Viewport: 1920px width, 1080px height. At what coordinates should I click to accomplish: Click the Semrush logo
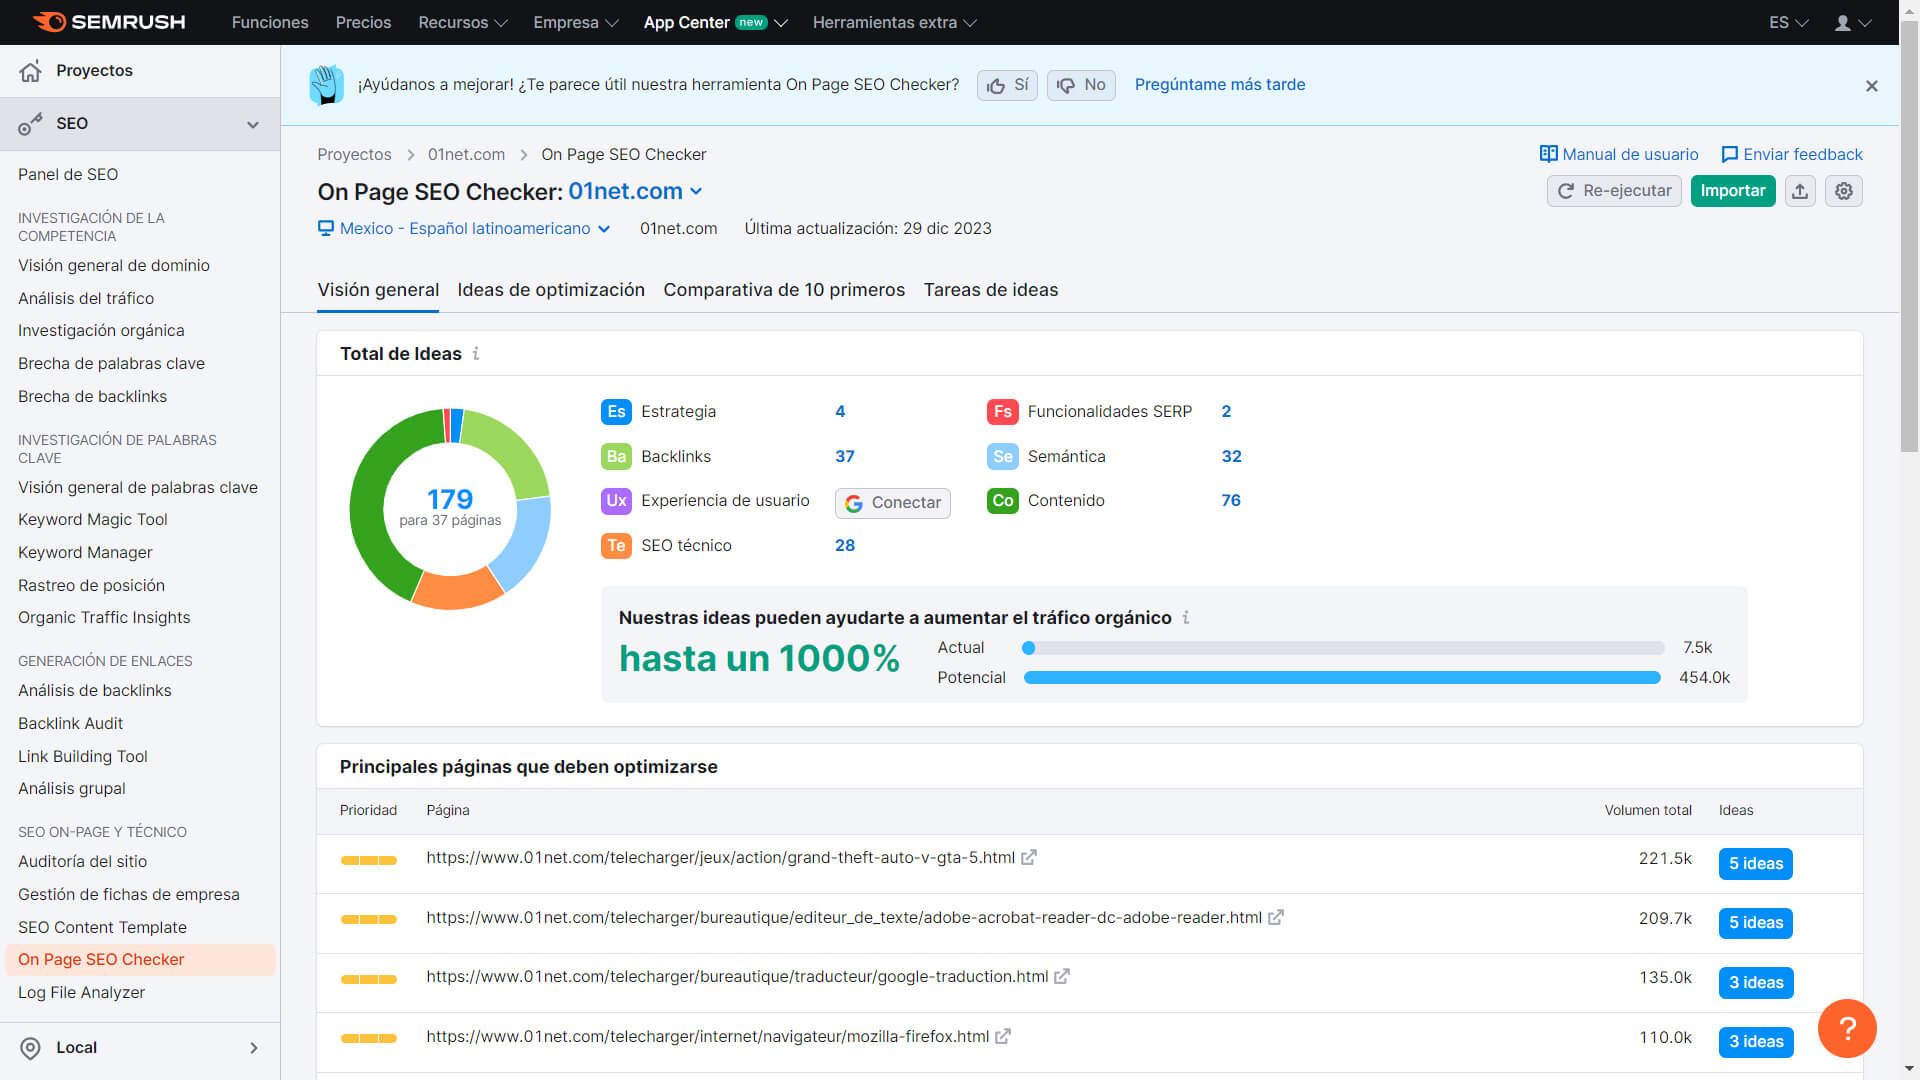[108, 22]
